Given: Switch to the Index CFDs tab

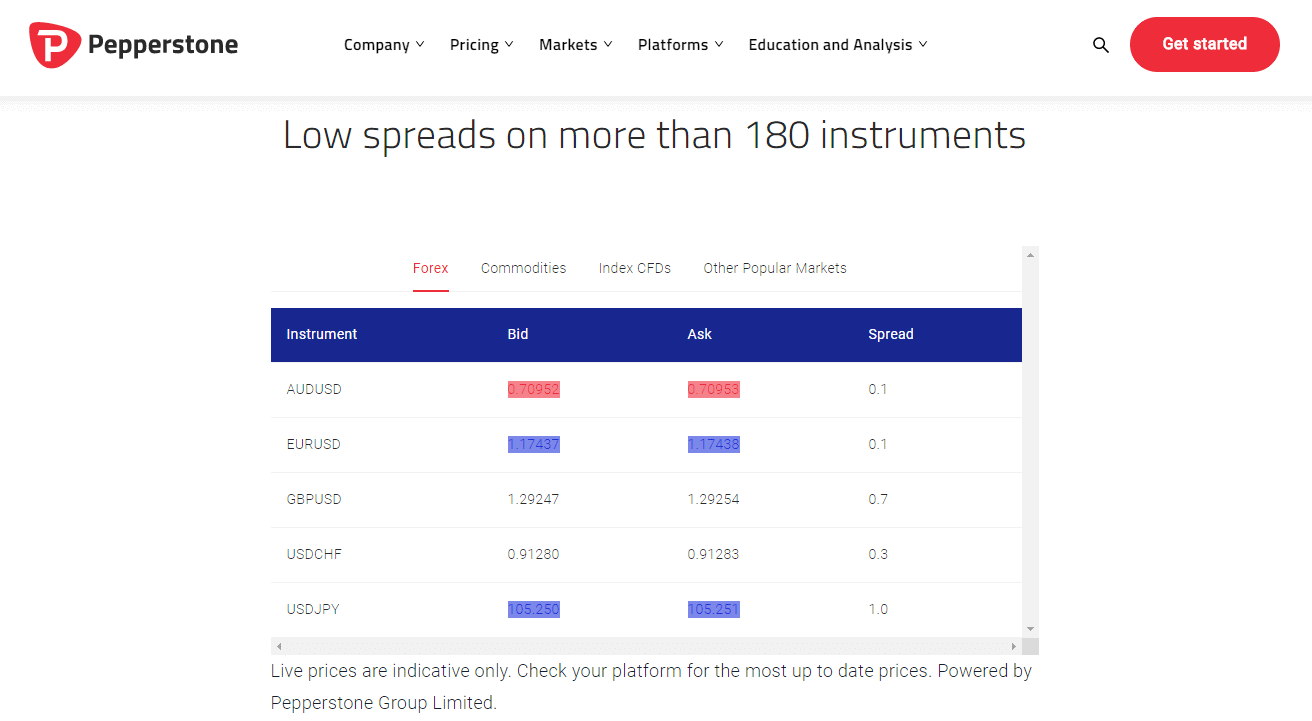Looking at the screenshot, I should (x=635, y=268).
